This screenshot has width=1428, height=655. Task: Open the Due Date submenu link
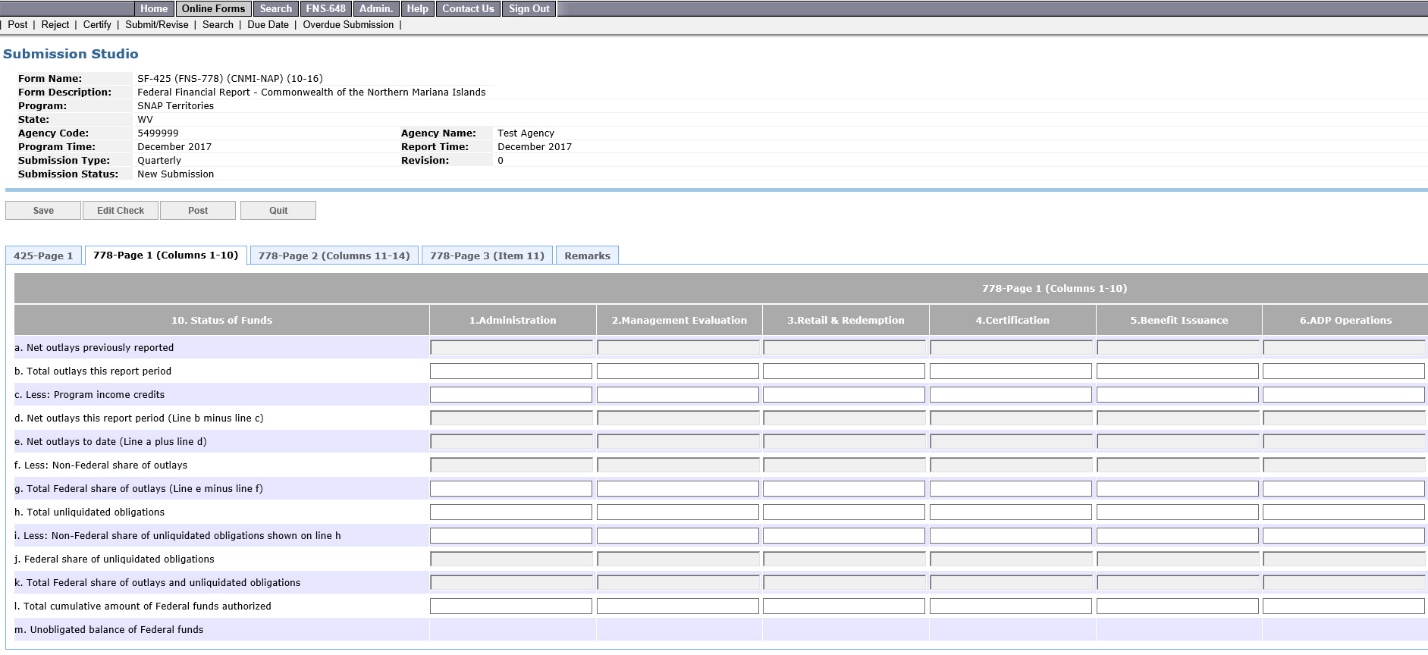click(x=267, y=25)
